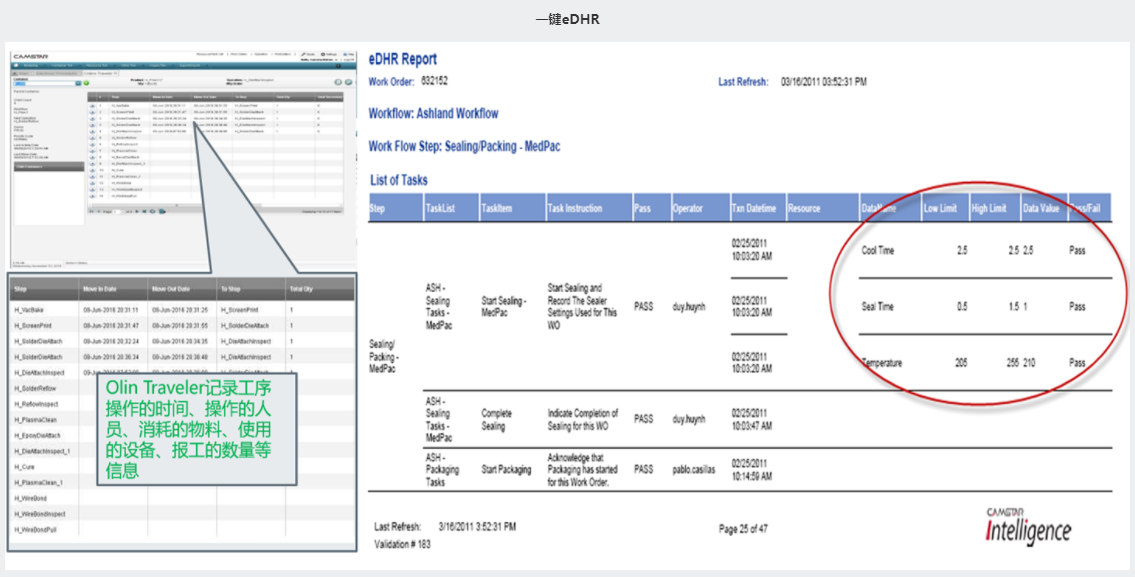Click the Start Sealing - MedPac task item
The width and height of the screenshot is (1135, 577).
[x=504, y=307]
